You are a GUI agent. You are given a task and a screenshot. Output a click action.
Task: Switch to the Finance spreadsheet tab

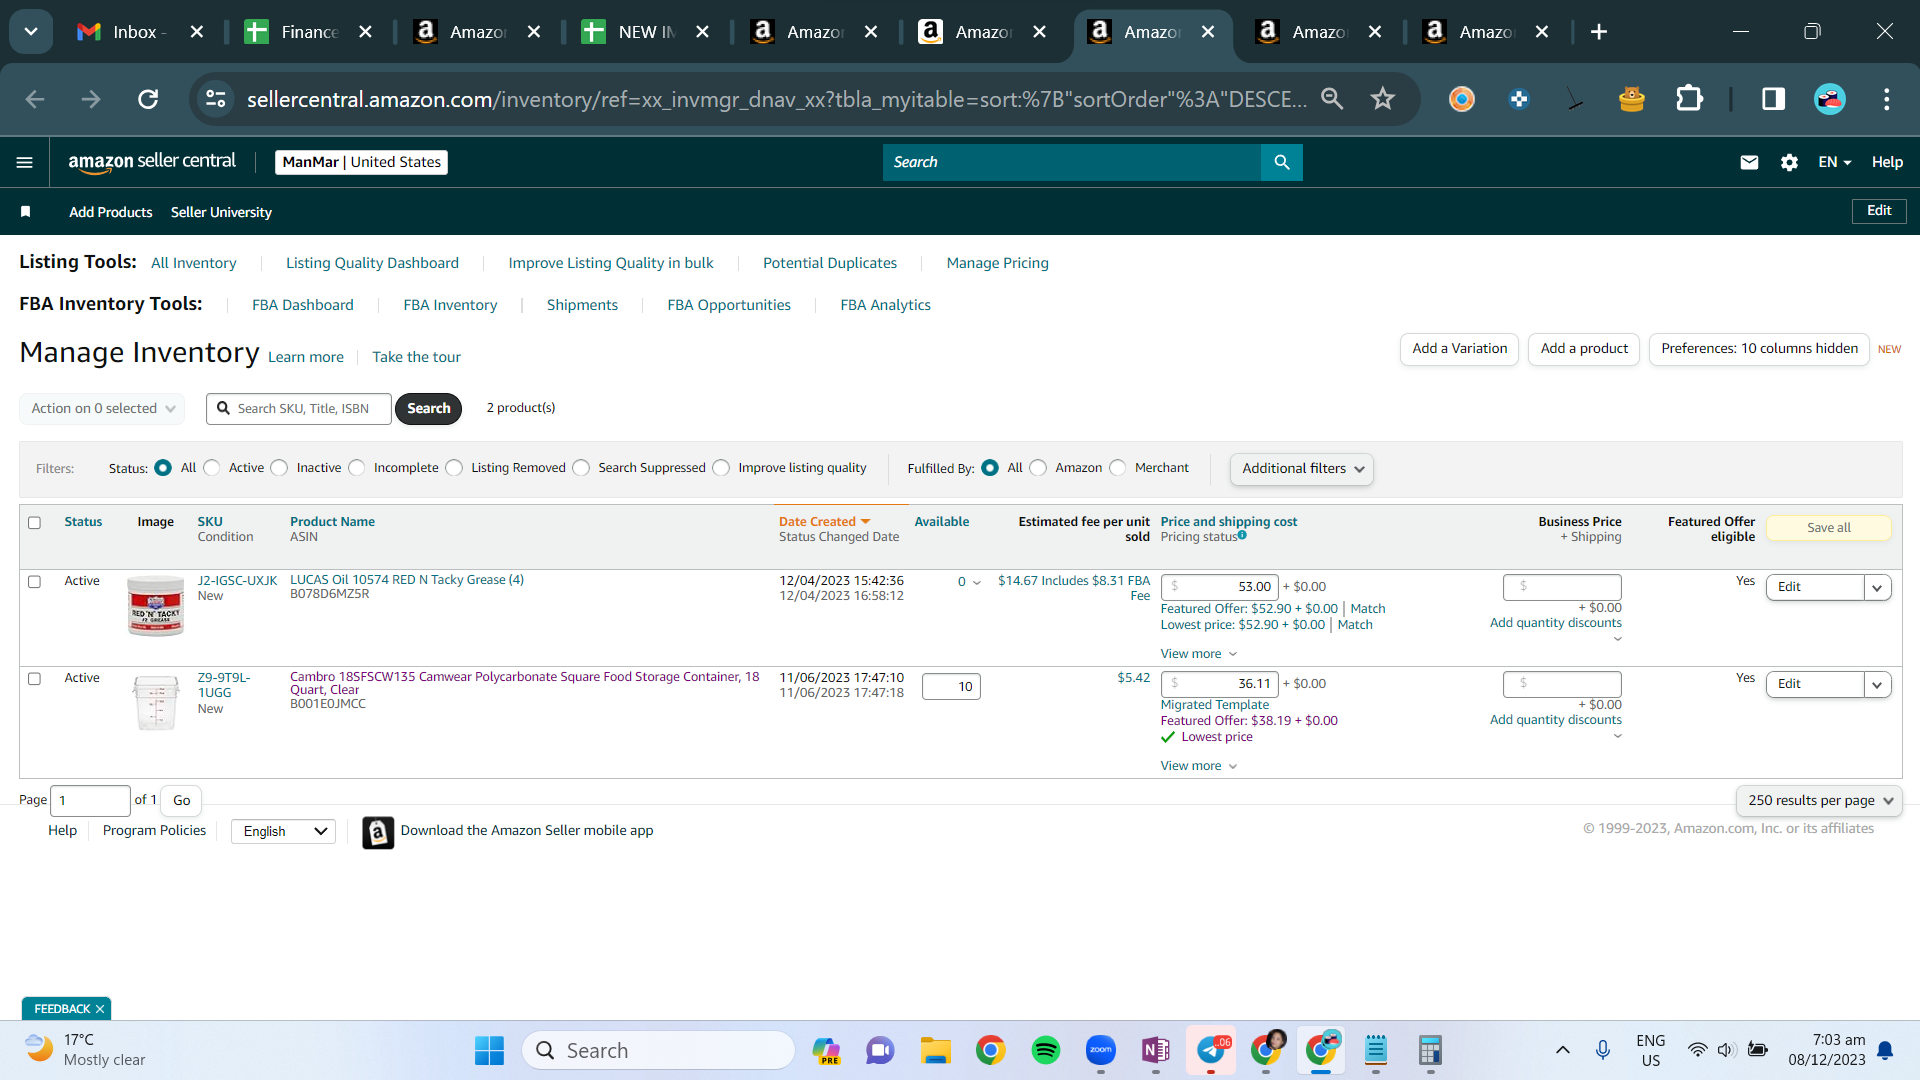coord(309,32)
